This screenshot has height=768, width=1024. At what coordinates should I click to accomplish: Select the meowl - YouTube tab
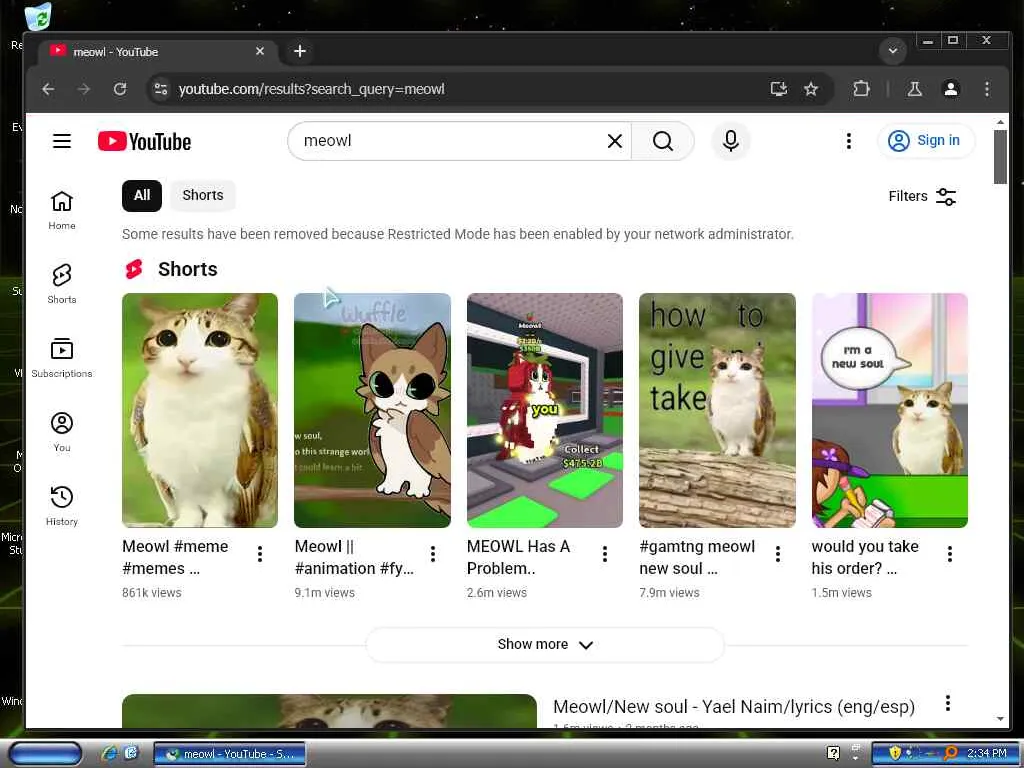(x=158, y=52)
